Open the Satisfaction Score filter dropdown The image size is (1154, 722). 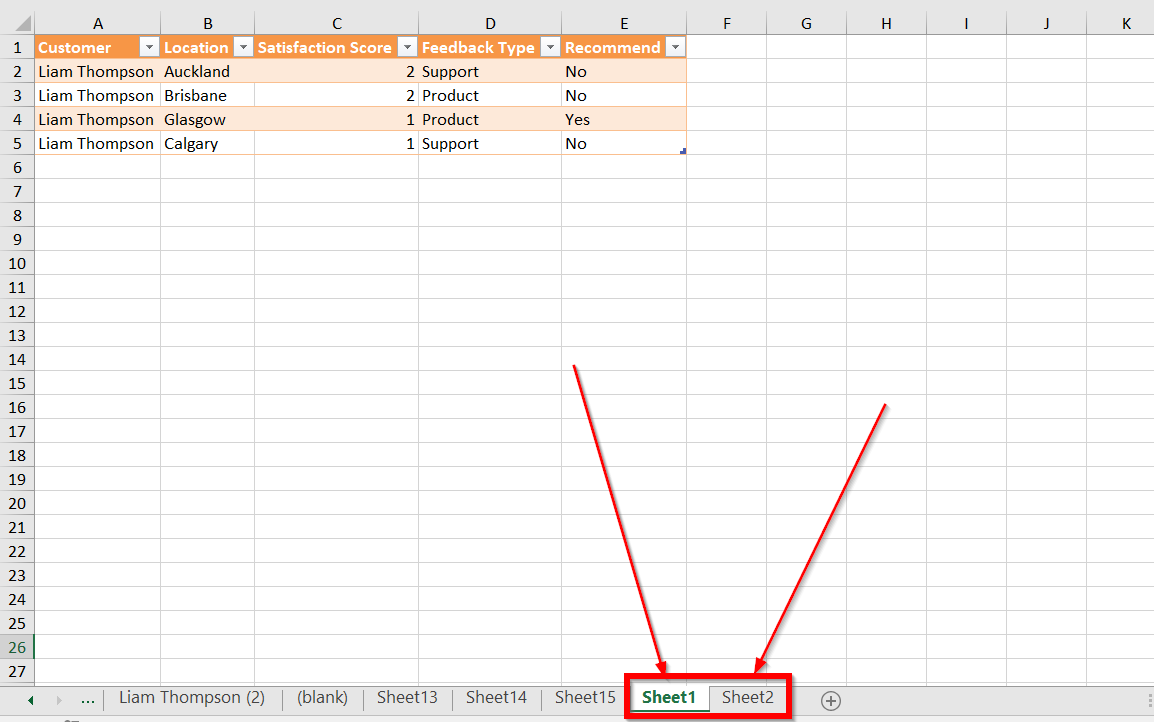[407, 47]
